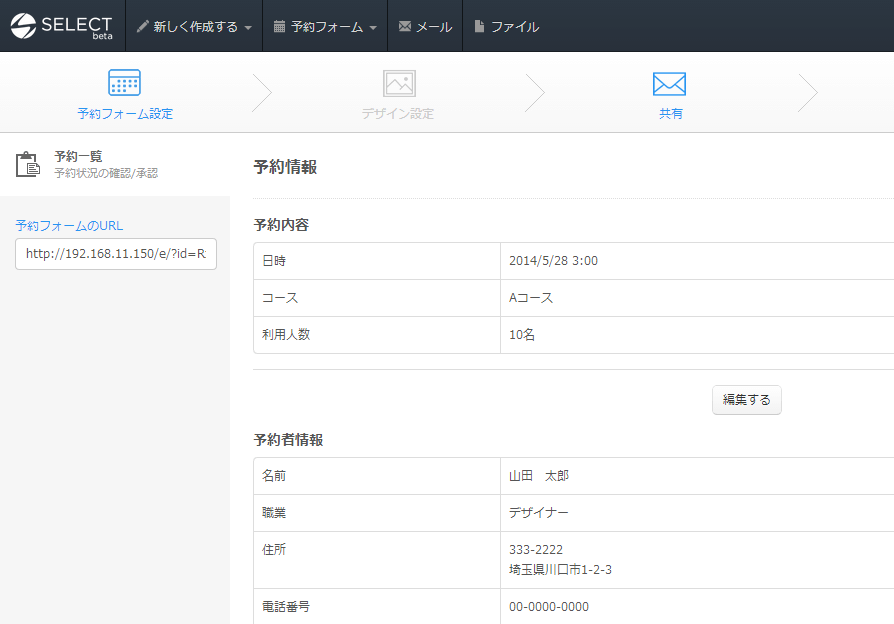
Task: Click the envelope icon above 共有
Action: (669, 83)
